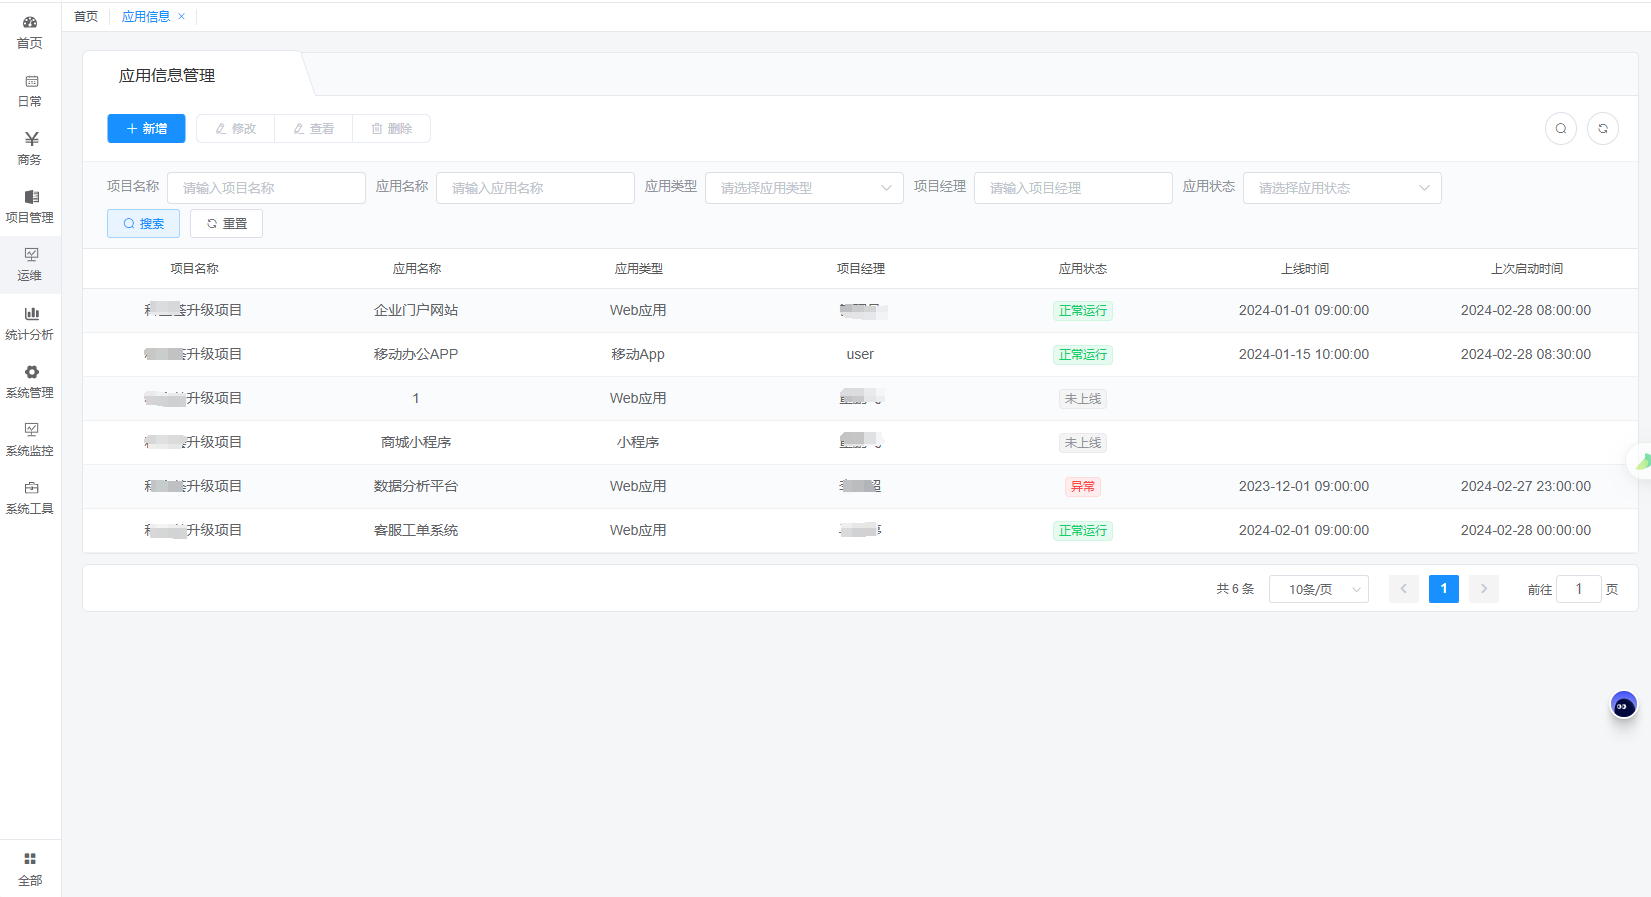Click the round refresh button
1651x897 pixels.
point(1602,129)
